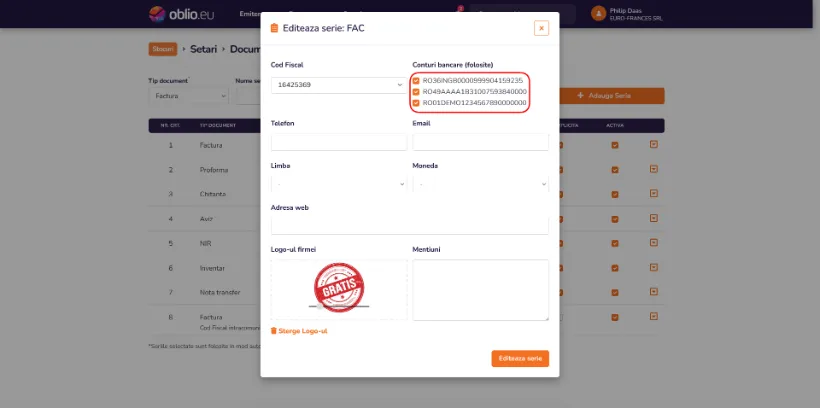Image resolution: width=820 pixels, height=408 pixels.
Task: Click the trash icon beside Sterge Logo-ul
Action: (x=274, y=331)
